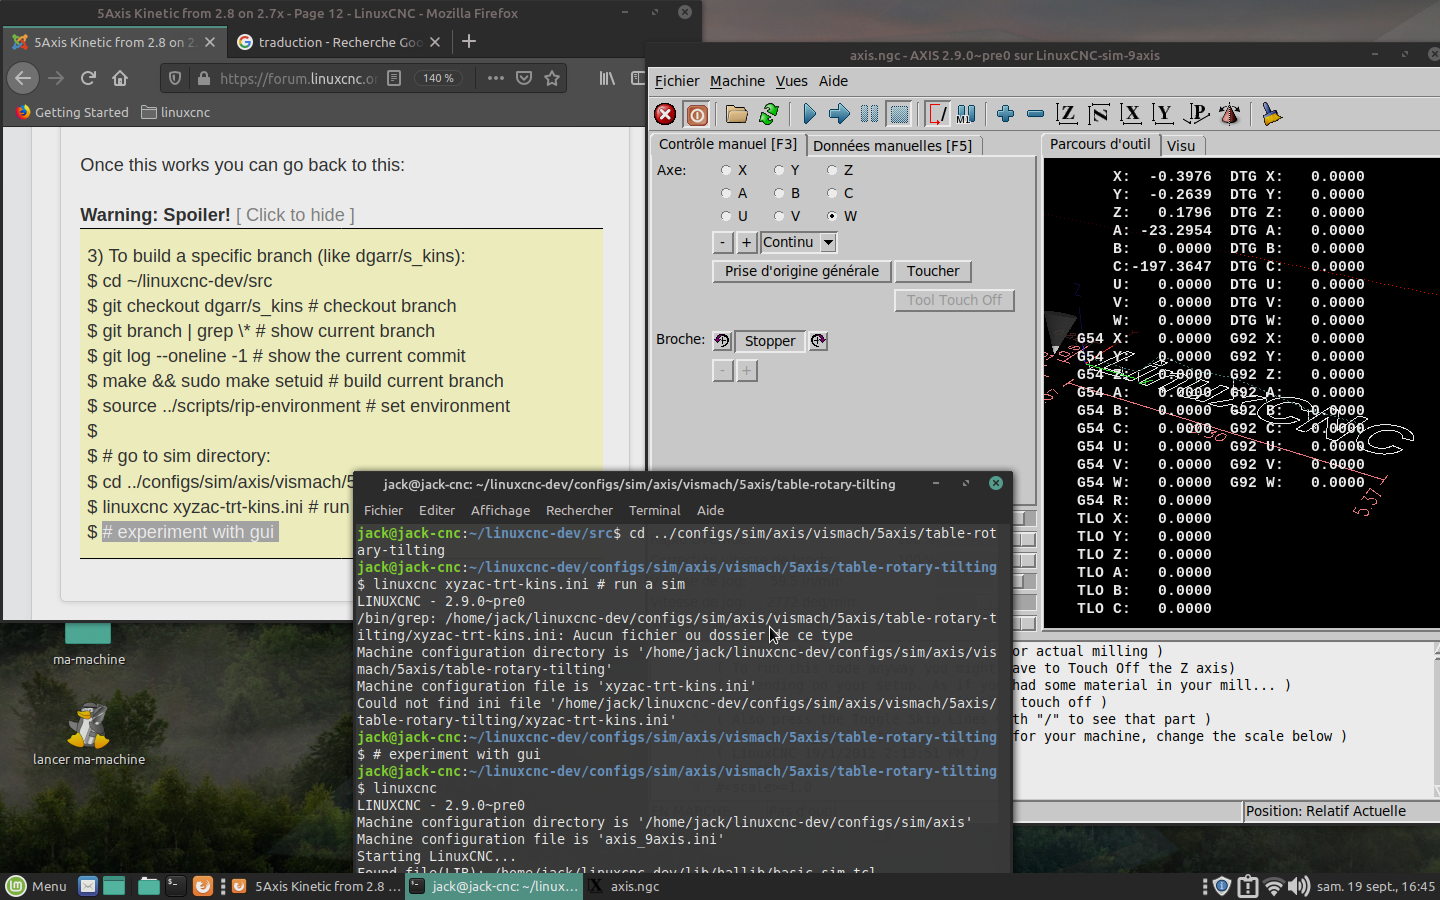The width and height of the screenshot is (1440, 900).
Task: Select the X view icon
Action: coord(1131,114)
